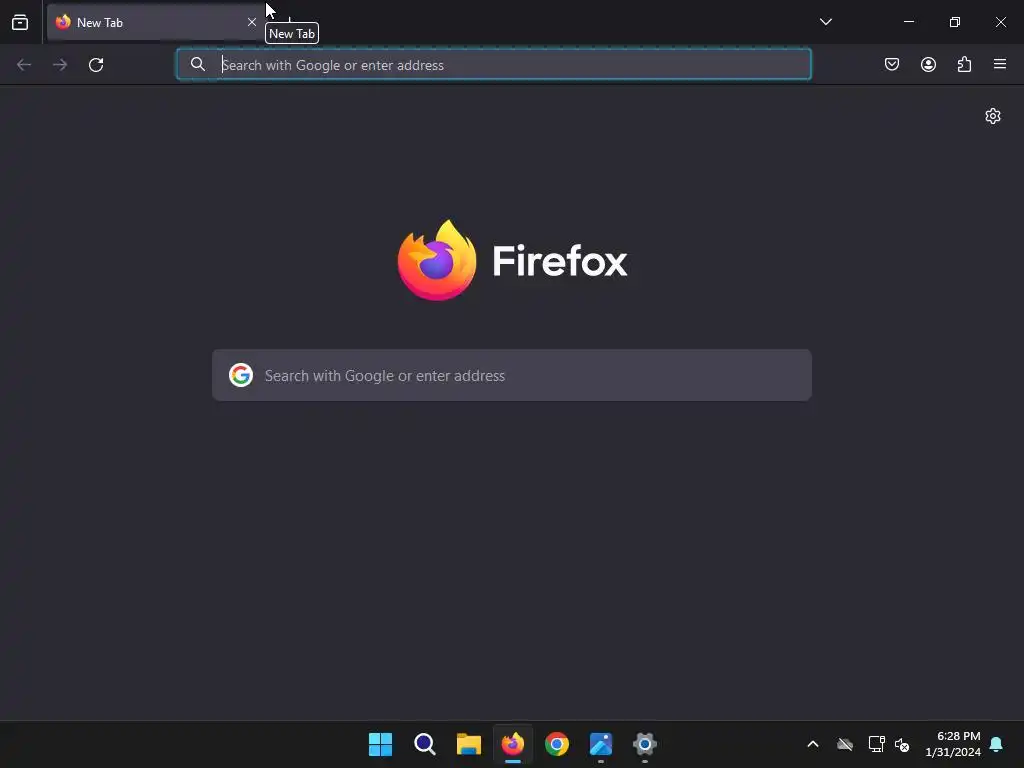Reload the current page

[96, 65]
